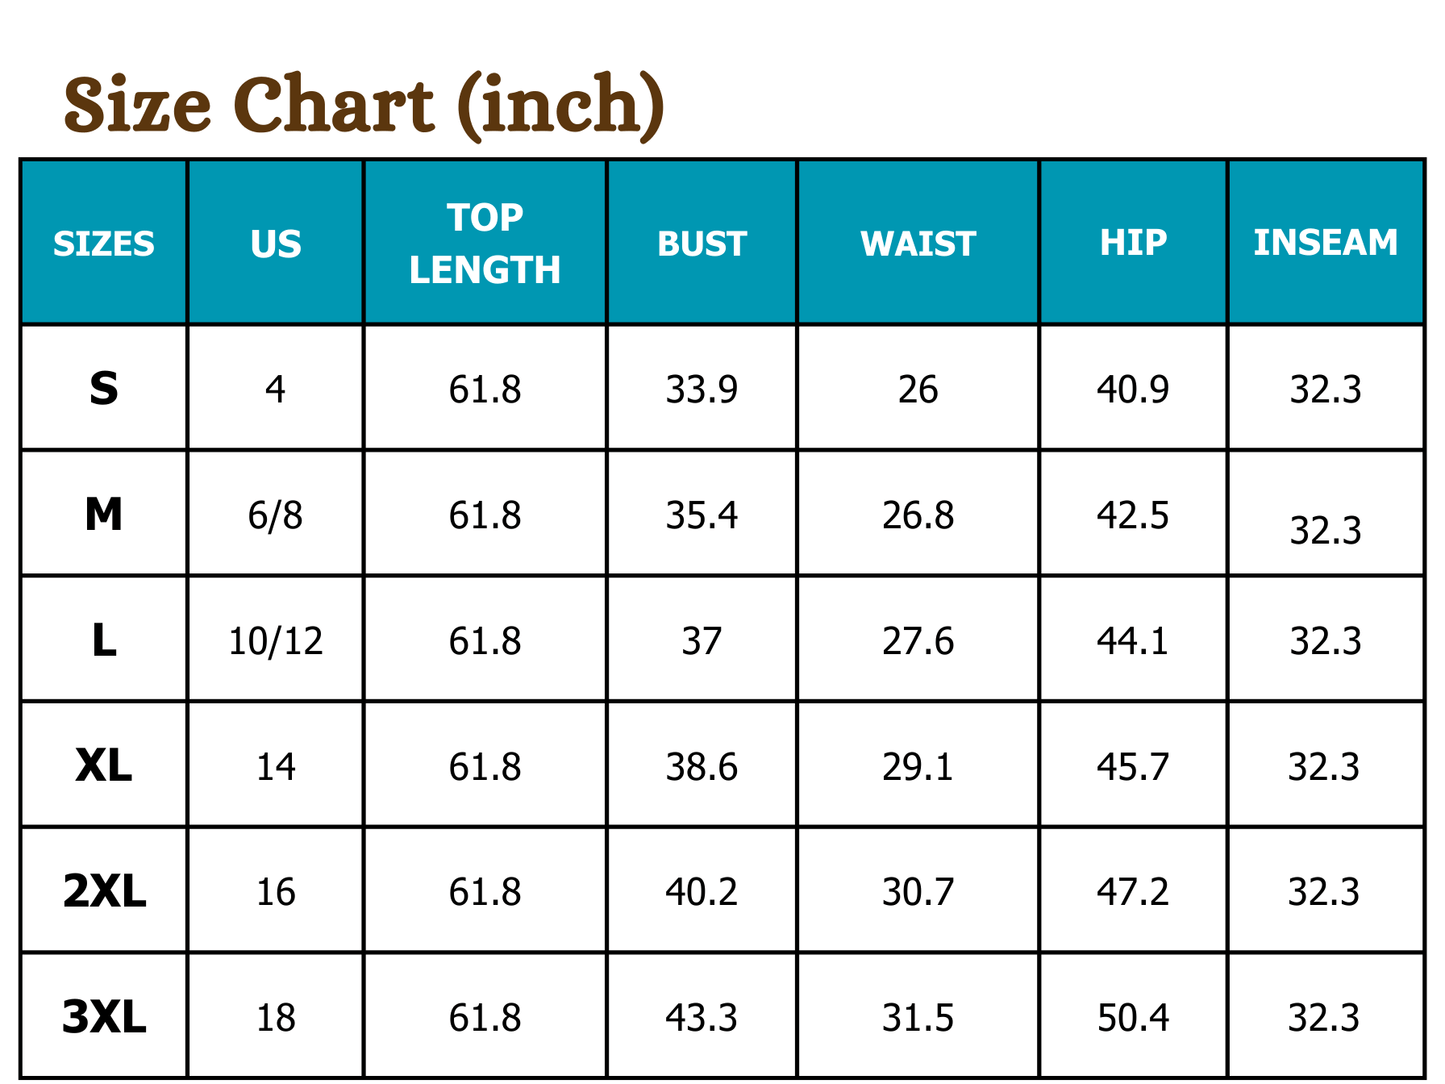Select the XL size row label
The image size is (1445, 1084).
(x=104, y=767)
